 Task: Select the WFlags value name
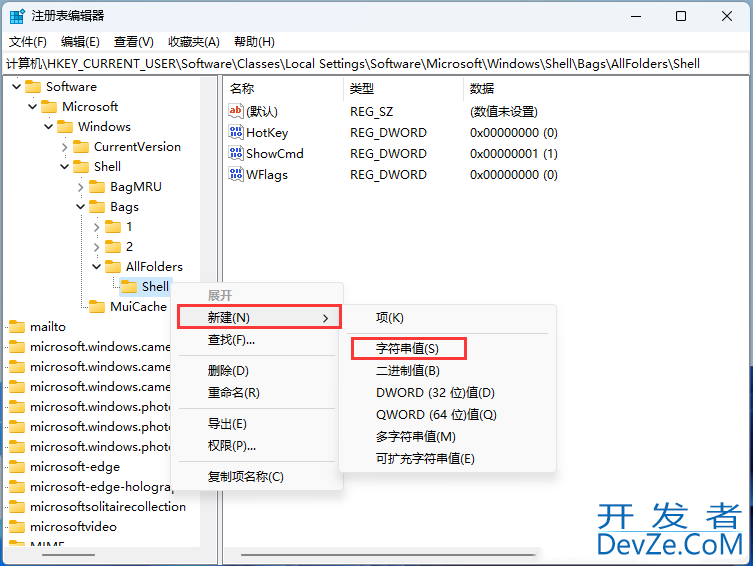(267, 175)
